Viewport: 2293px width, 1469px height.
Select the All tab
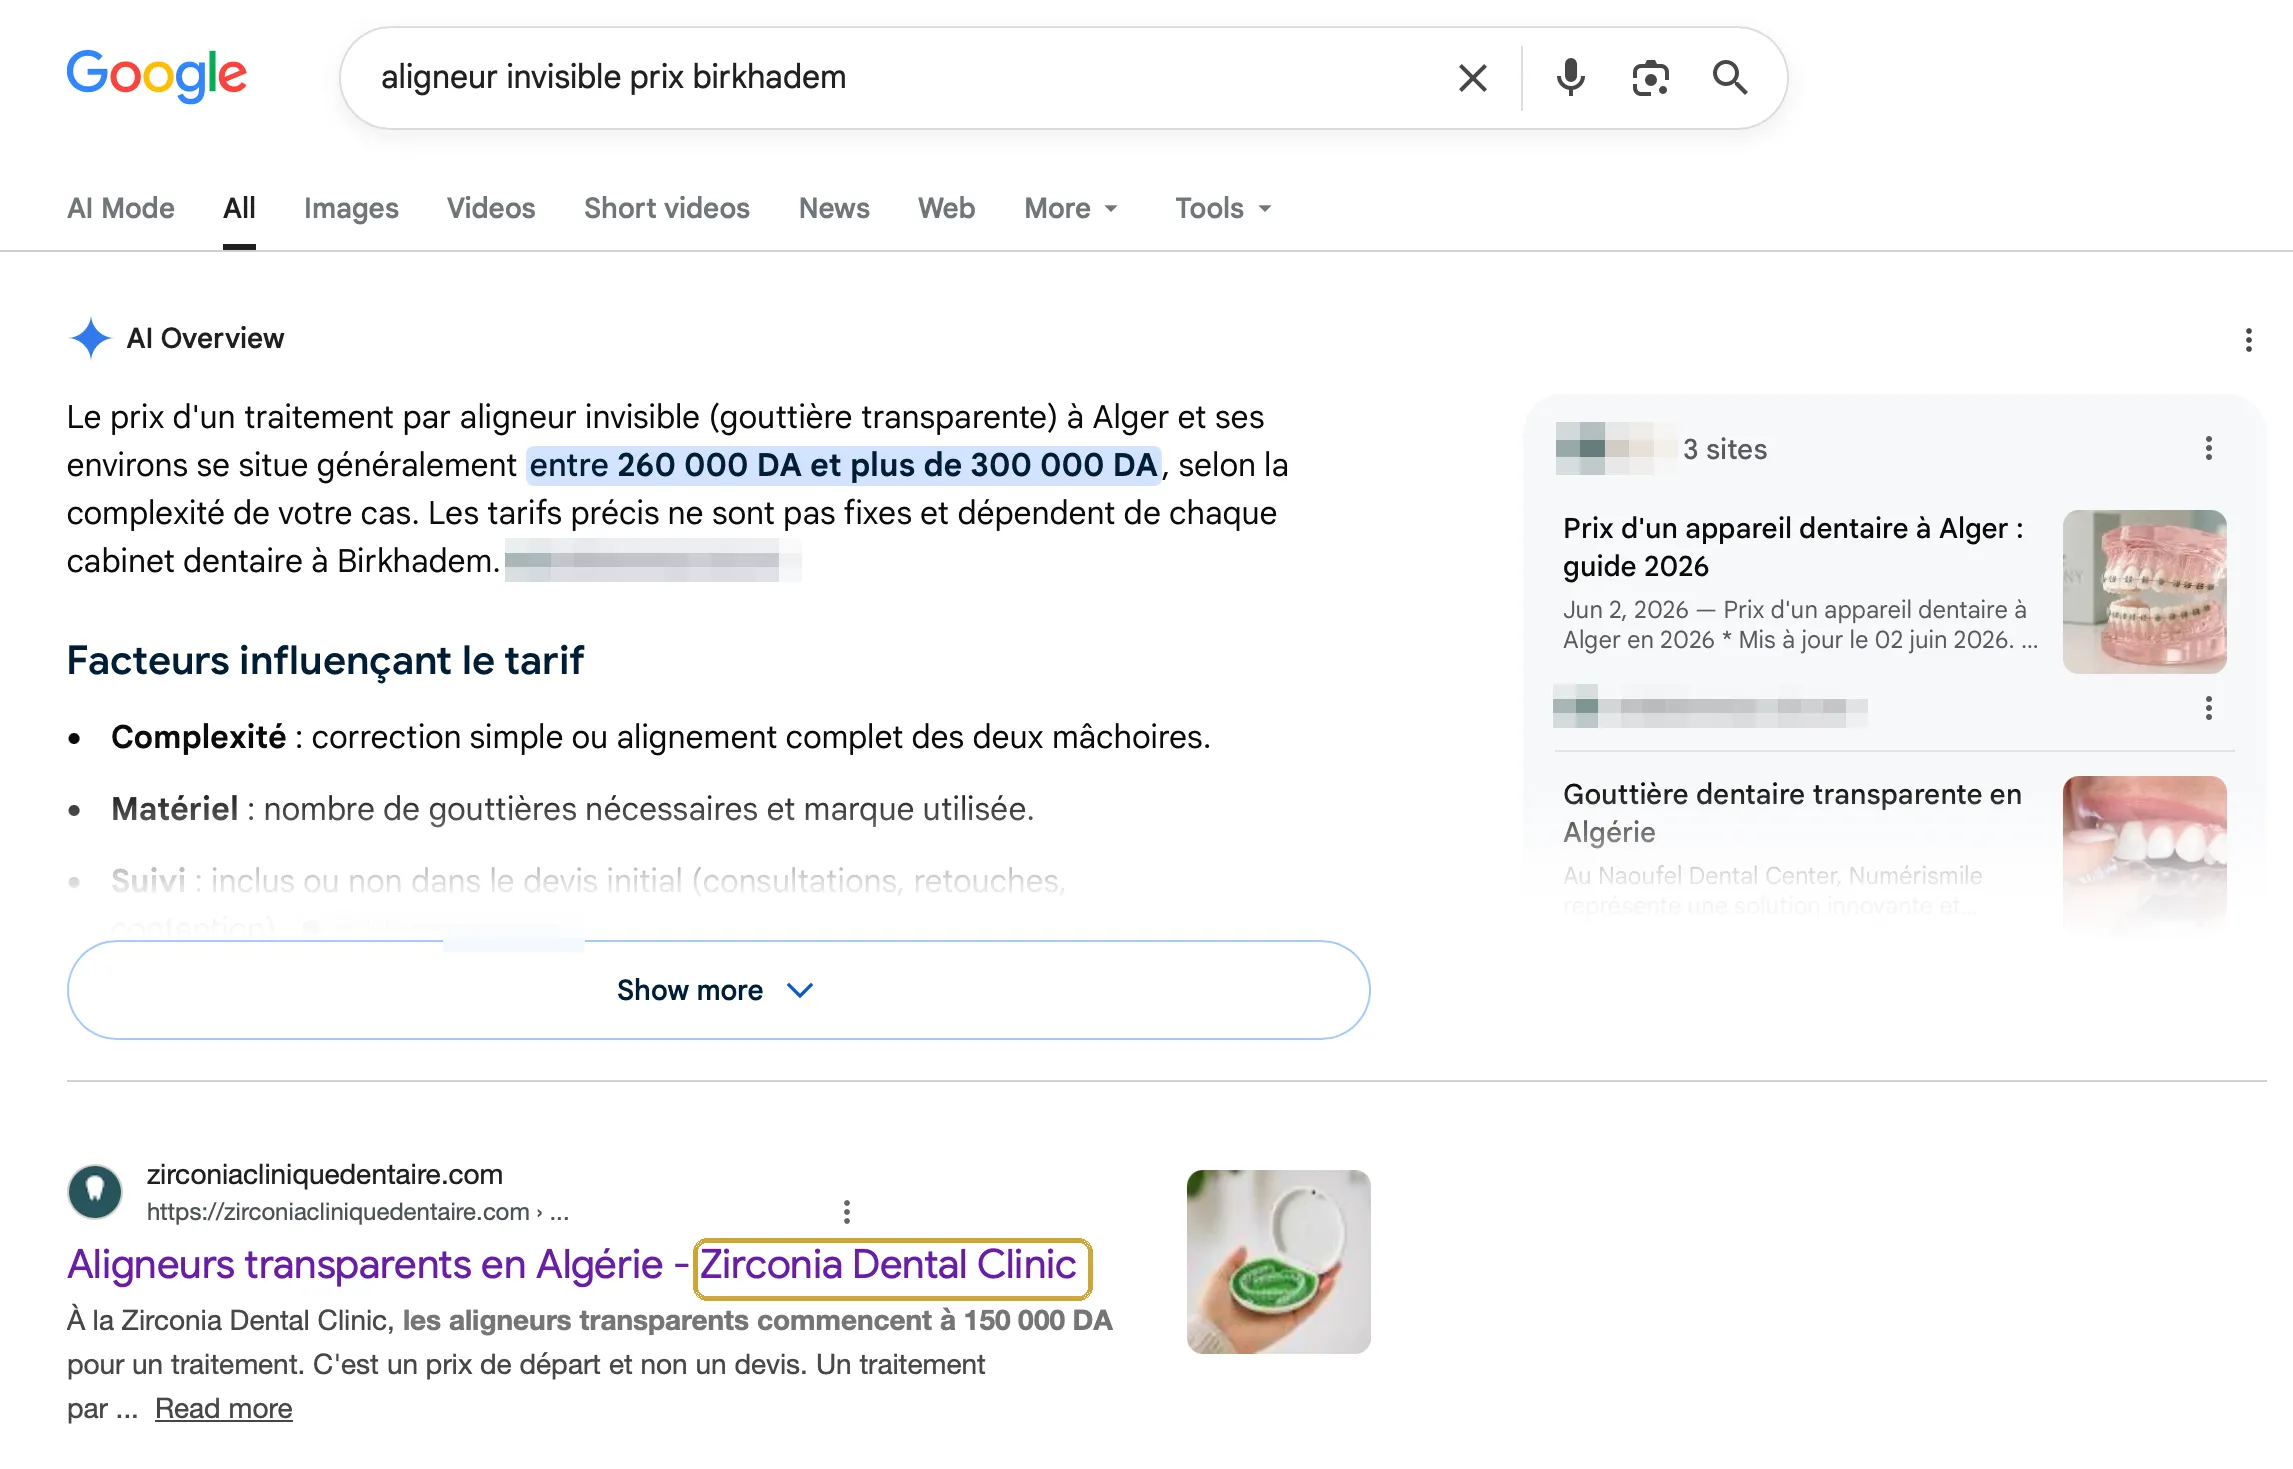tap(239, 208)
